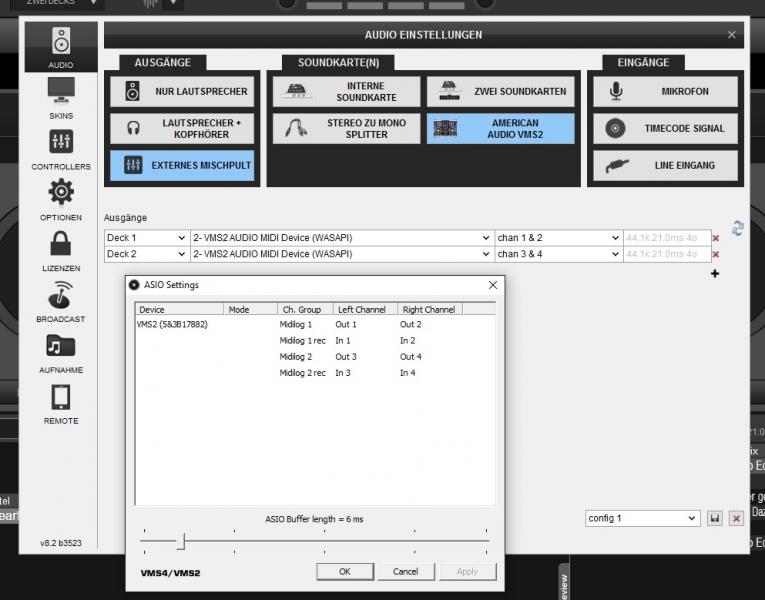Open the Lizenzen lock section
Screen dimensions: 765x600
click(x=61, y=251)
